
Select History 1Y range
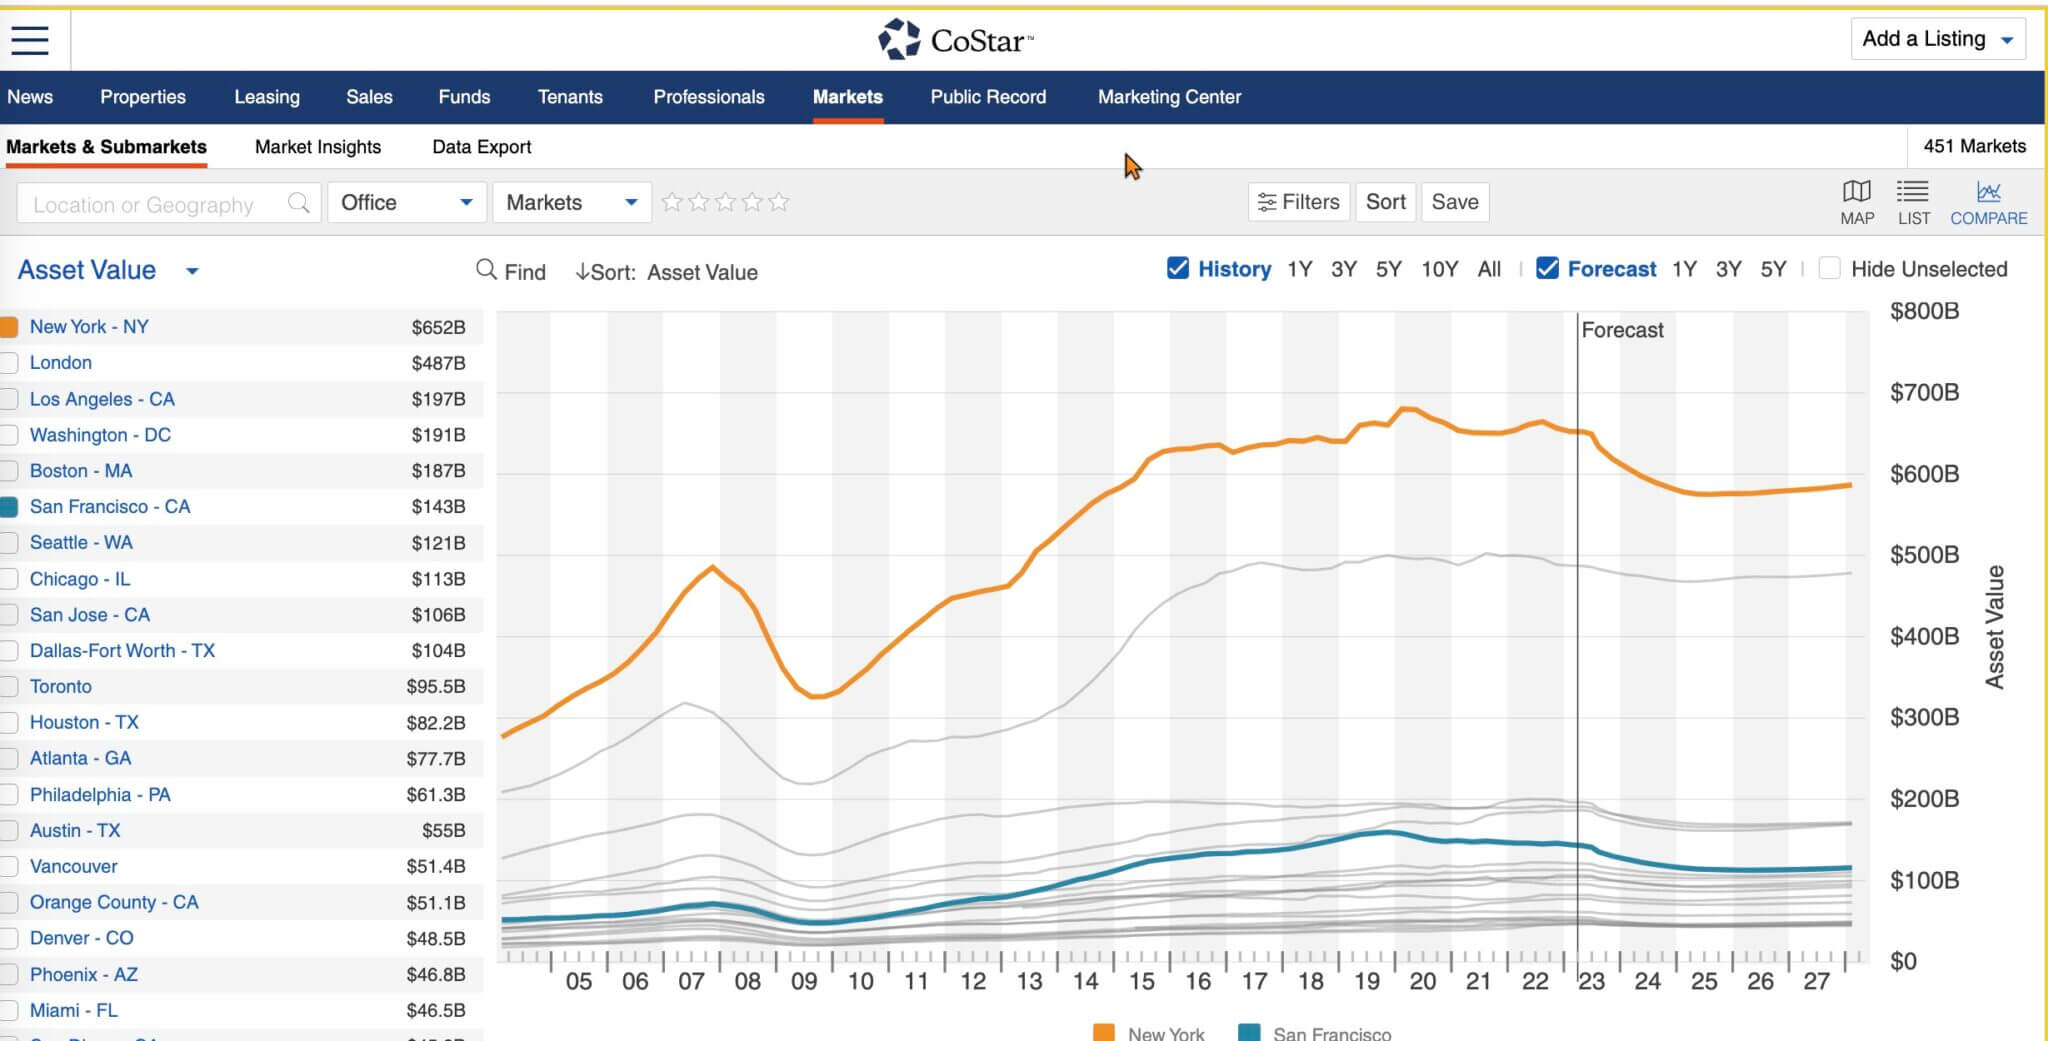click(x=1299, y=269)
